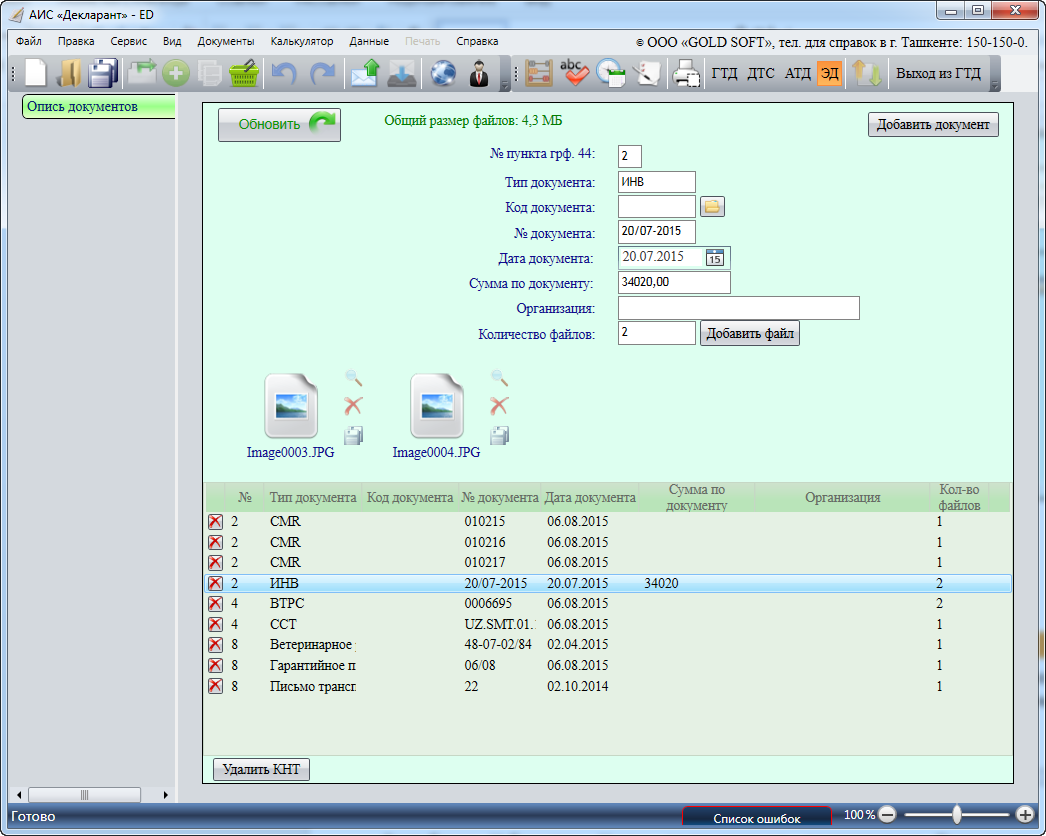1046x836 pixels.
Task: Browse document code with folder icon
Action: point(712,207)
